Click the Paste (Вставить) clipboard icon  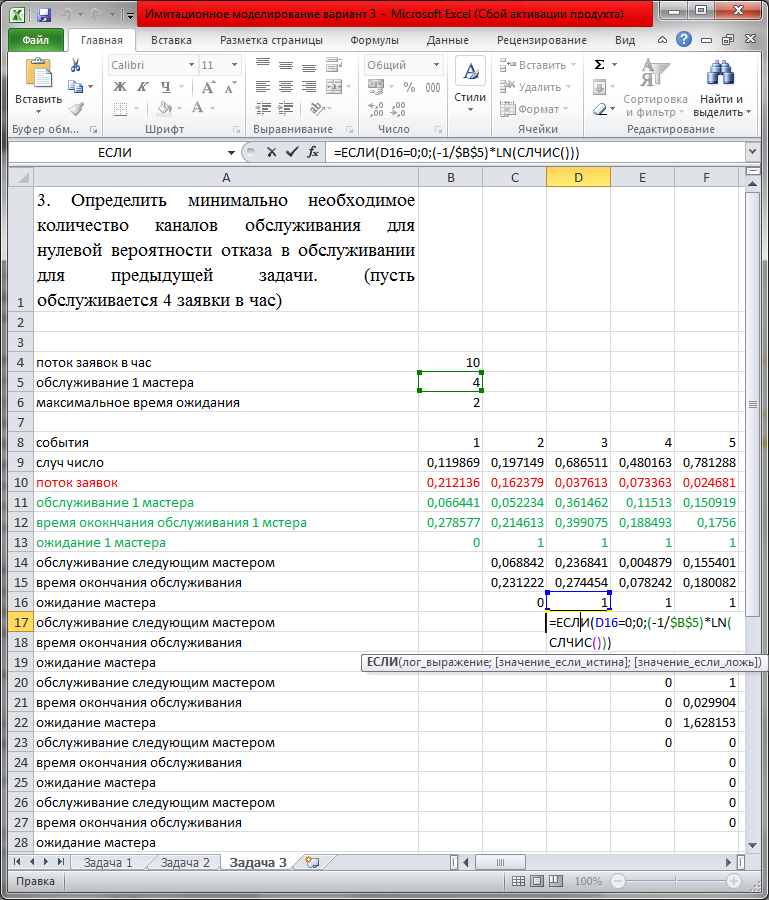point(38,73)
